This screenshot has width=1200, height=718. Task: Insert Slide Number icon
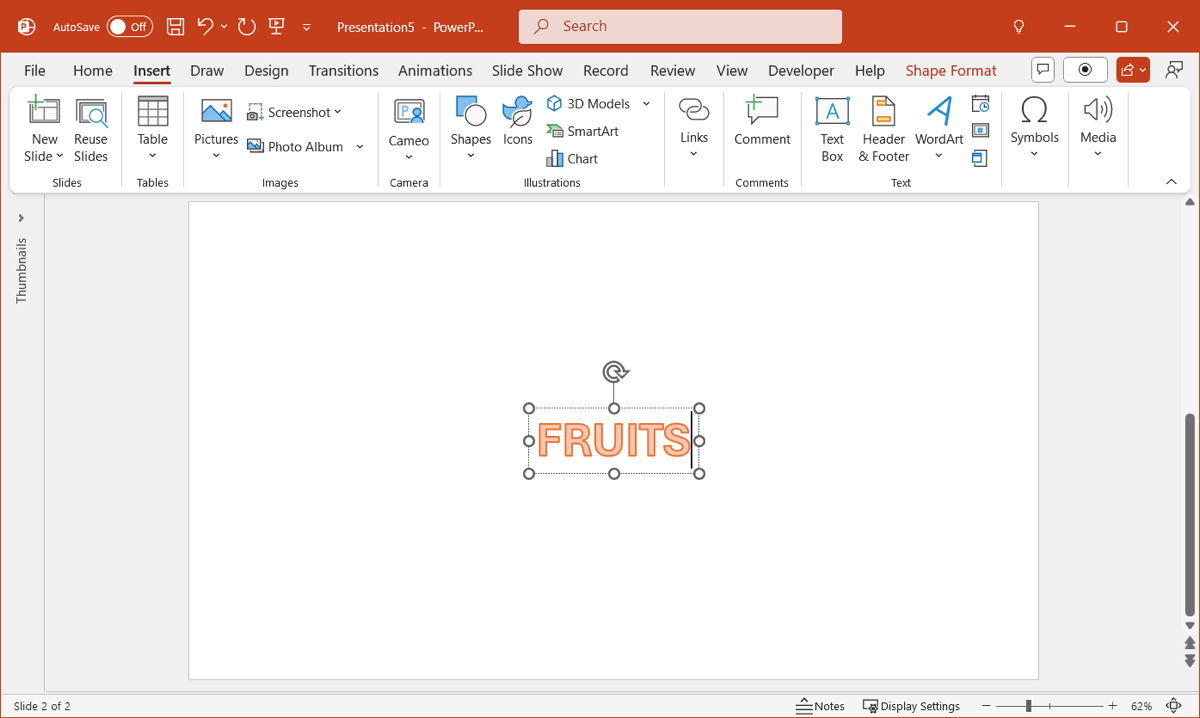click(x=981, y=131)
